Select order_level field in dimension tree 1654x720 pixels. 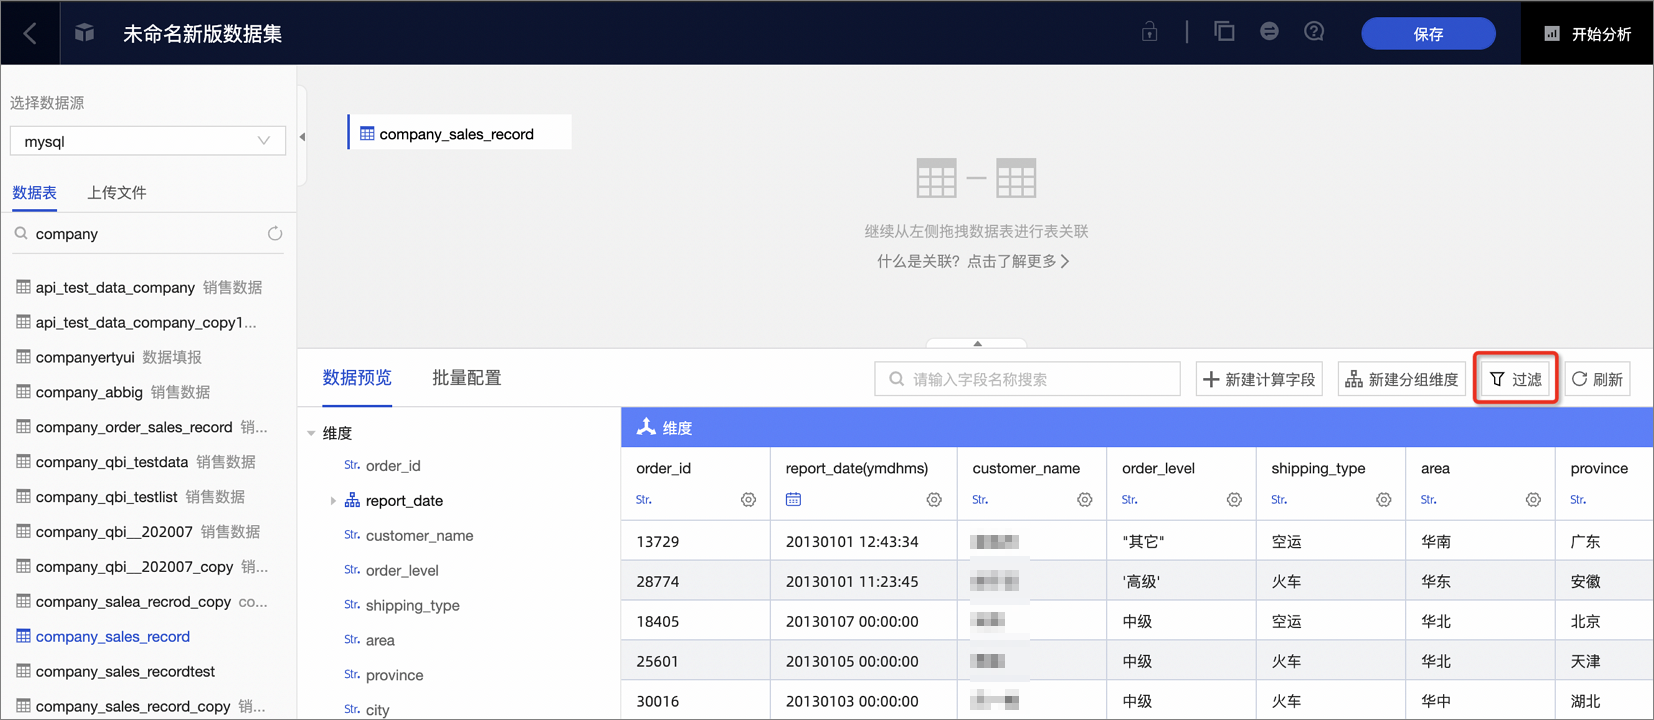[x=402, y=571]
